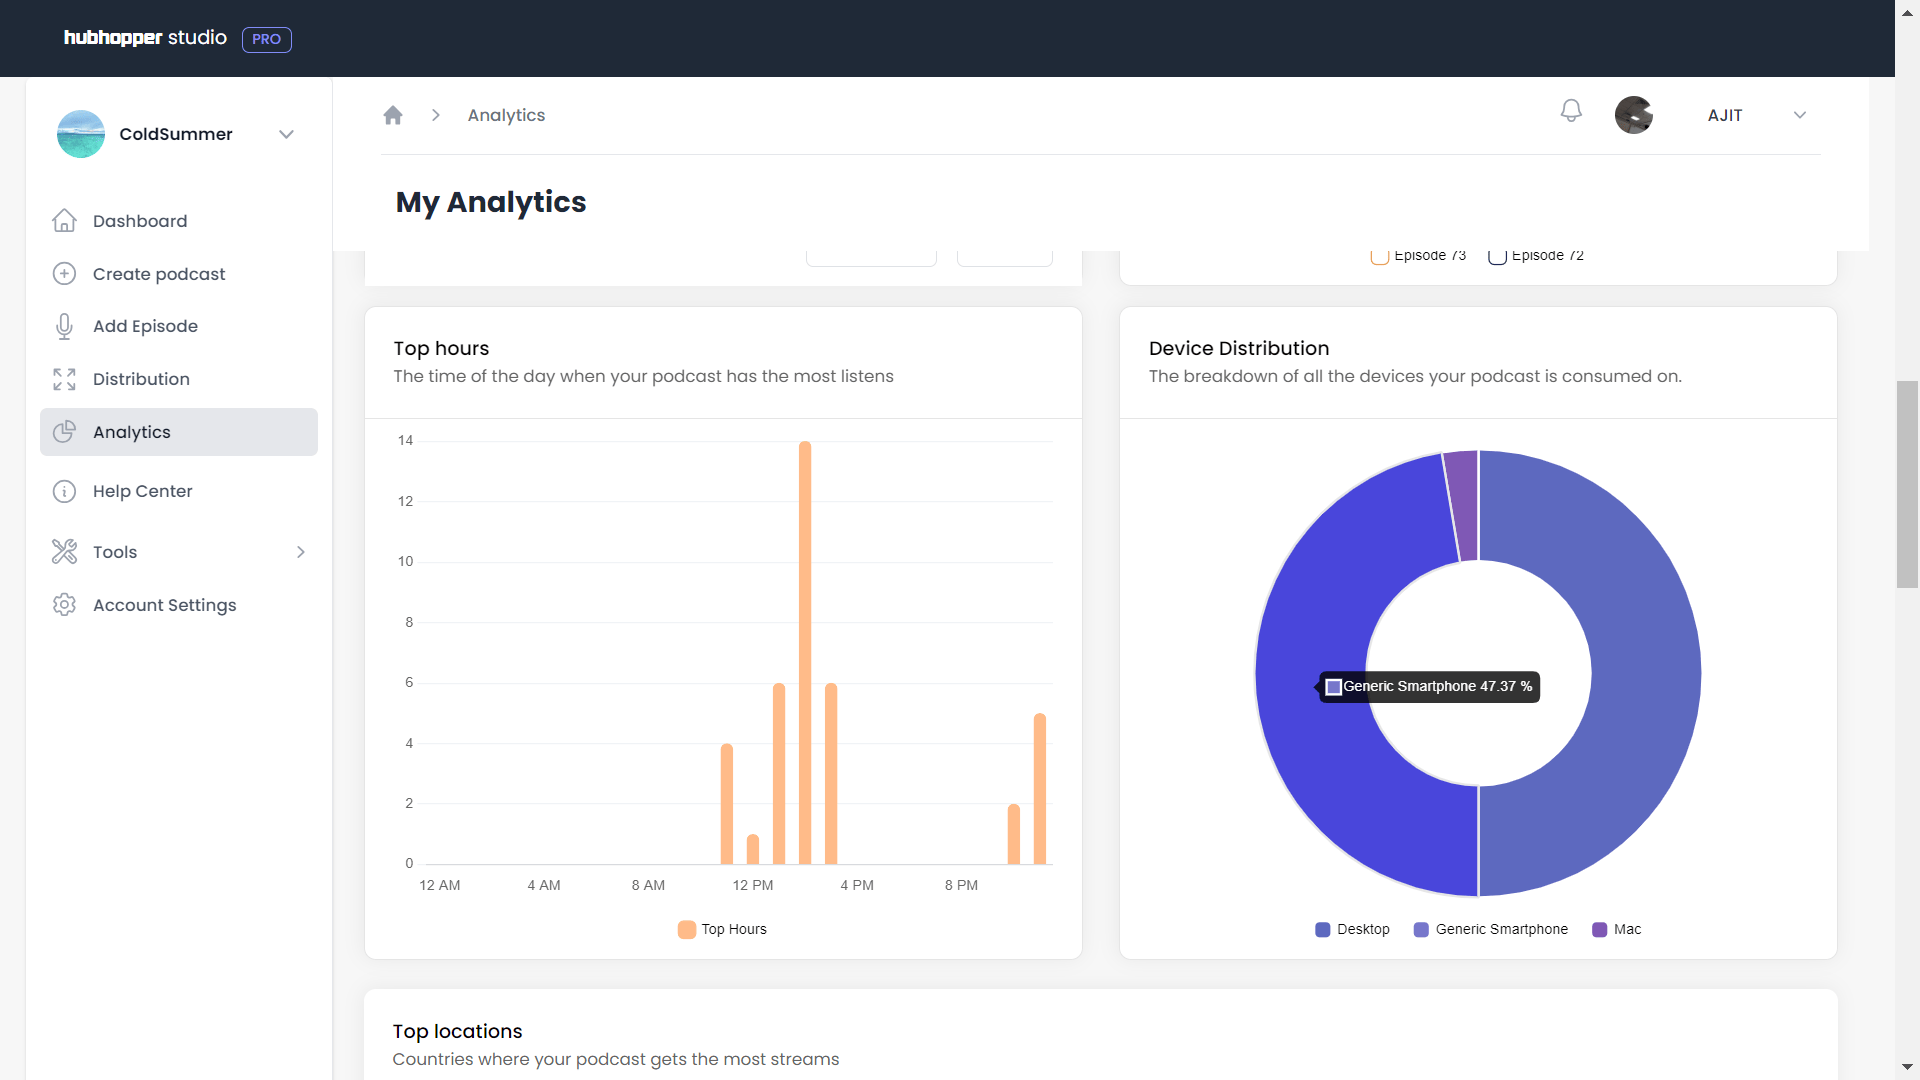
Task: Select Analytics in the sidebar
Action: (132, 432)
